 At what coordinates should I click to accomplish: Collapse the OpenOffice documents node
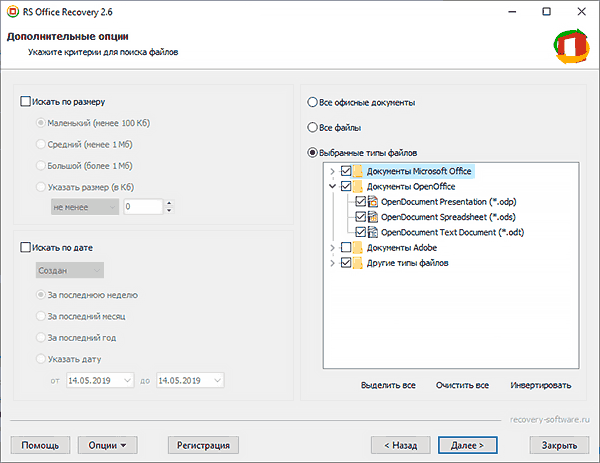click(x=332, y=186)
